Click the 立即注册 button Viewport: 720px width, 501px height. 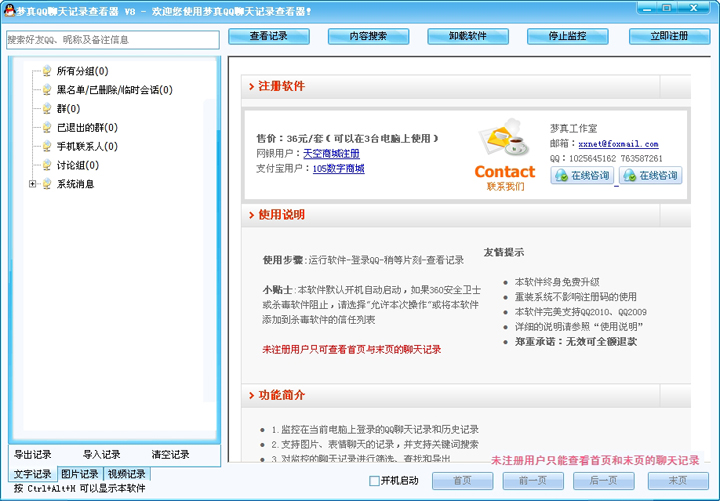669,36
